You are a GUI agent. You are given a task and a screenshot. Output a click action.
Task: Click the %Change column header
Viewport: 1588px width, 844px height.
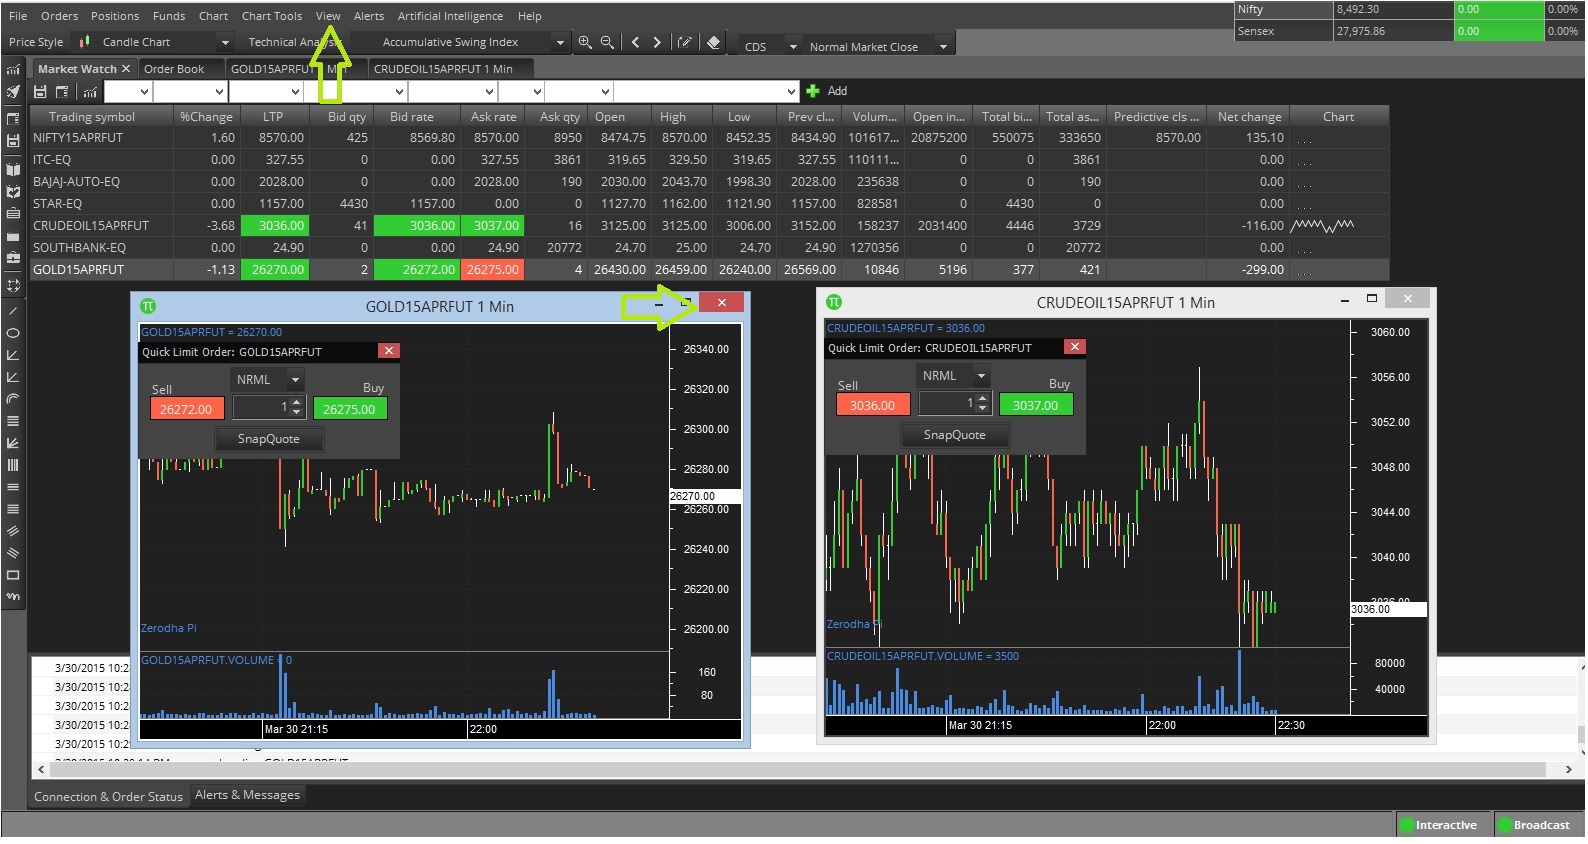[x=206, y=117]
